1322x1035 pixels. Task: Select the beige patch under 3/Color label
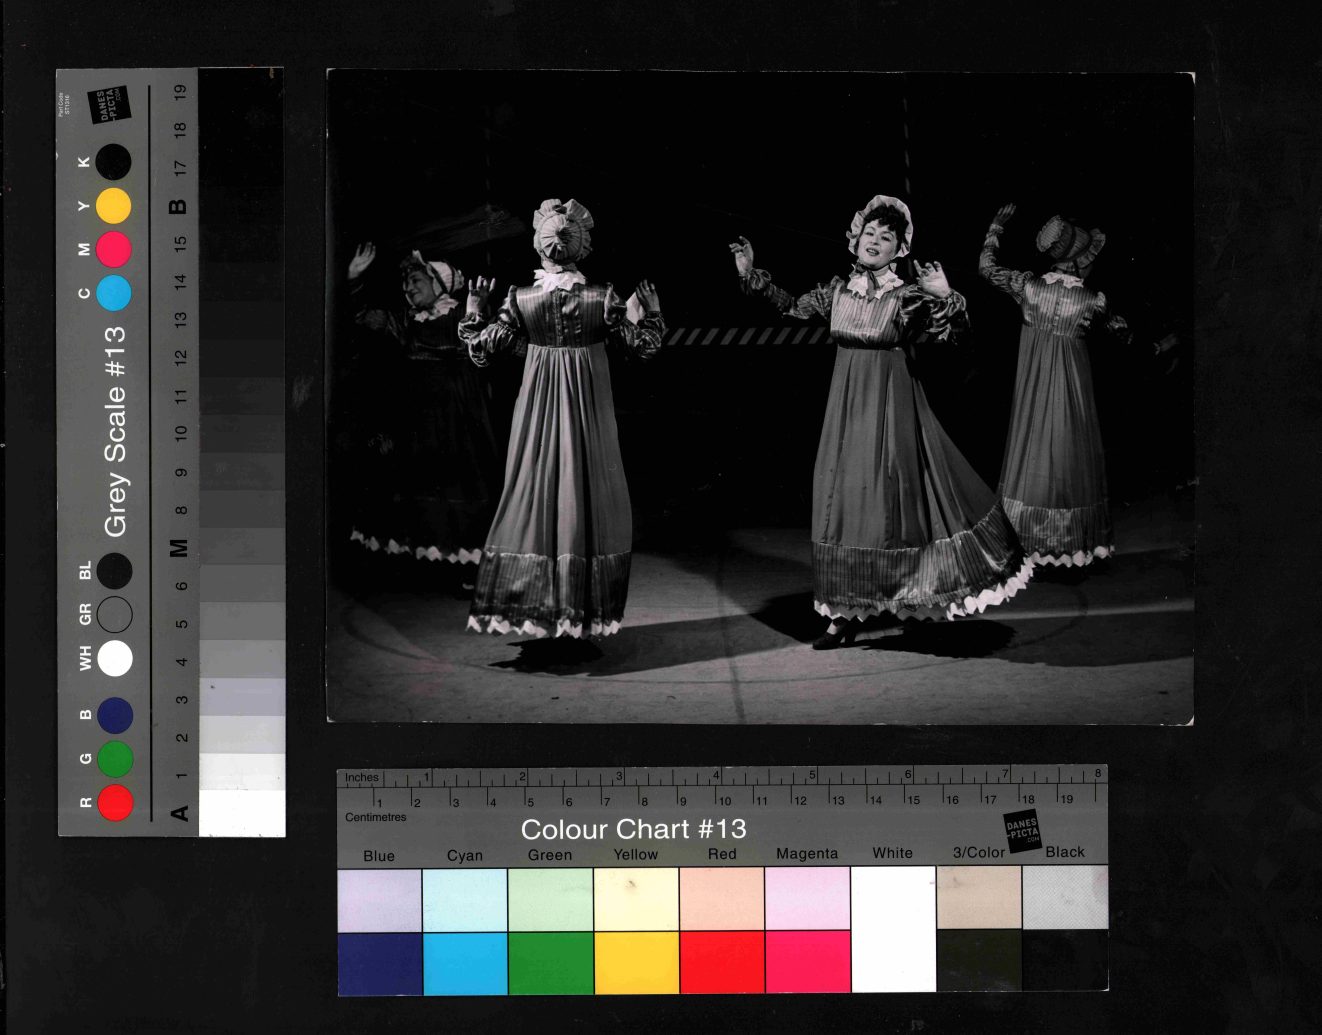coord(979,897)
